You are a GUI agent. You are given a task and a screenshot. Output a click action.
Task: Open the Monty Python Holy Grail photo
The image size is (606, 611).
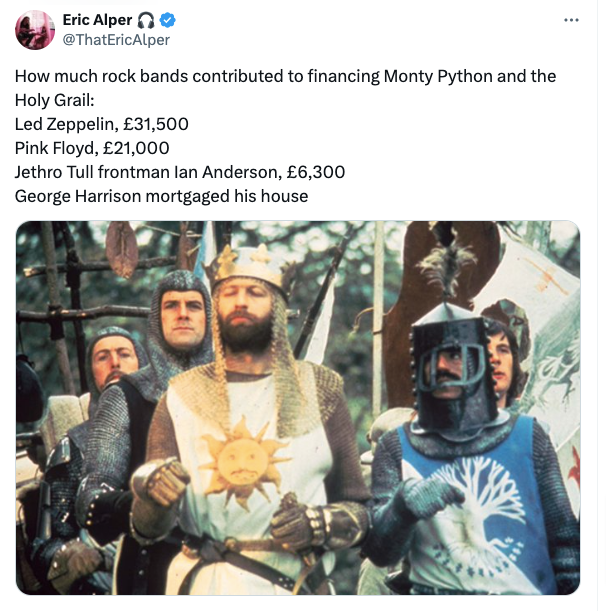point(298,408)
